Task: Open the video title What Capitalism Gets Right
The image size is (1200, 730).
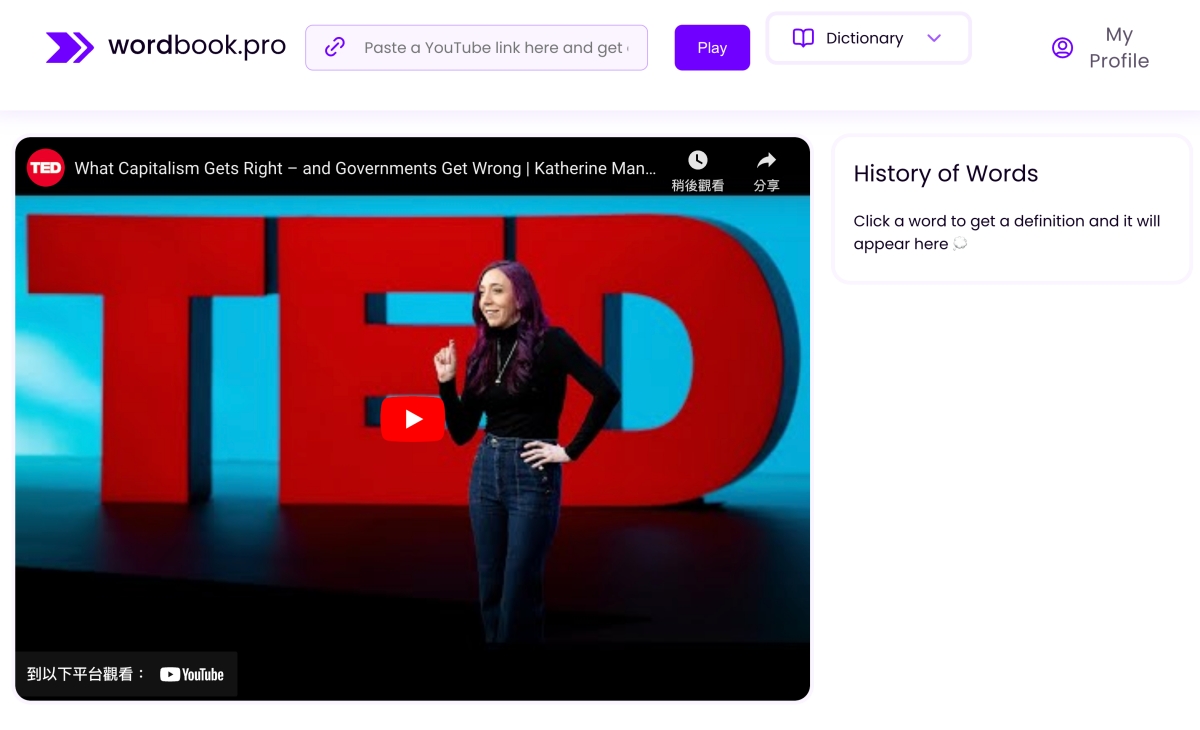Action: pyautogui.click(x=365, y=168)
